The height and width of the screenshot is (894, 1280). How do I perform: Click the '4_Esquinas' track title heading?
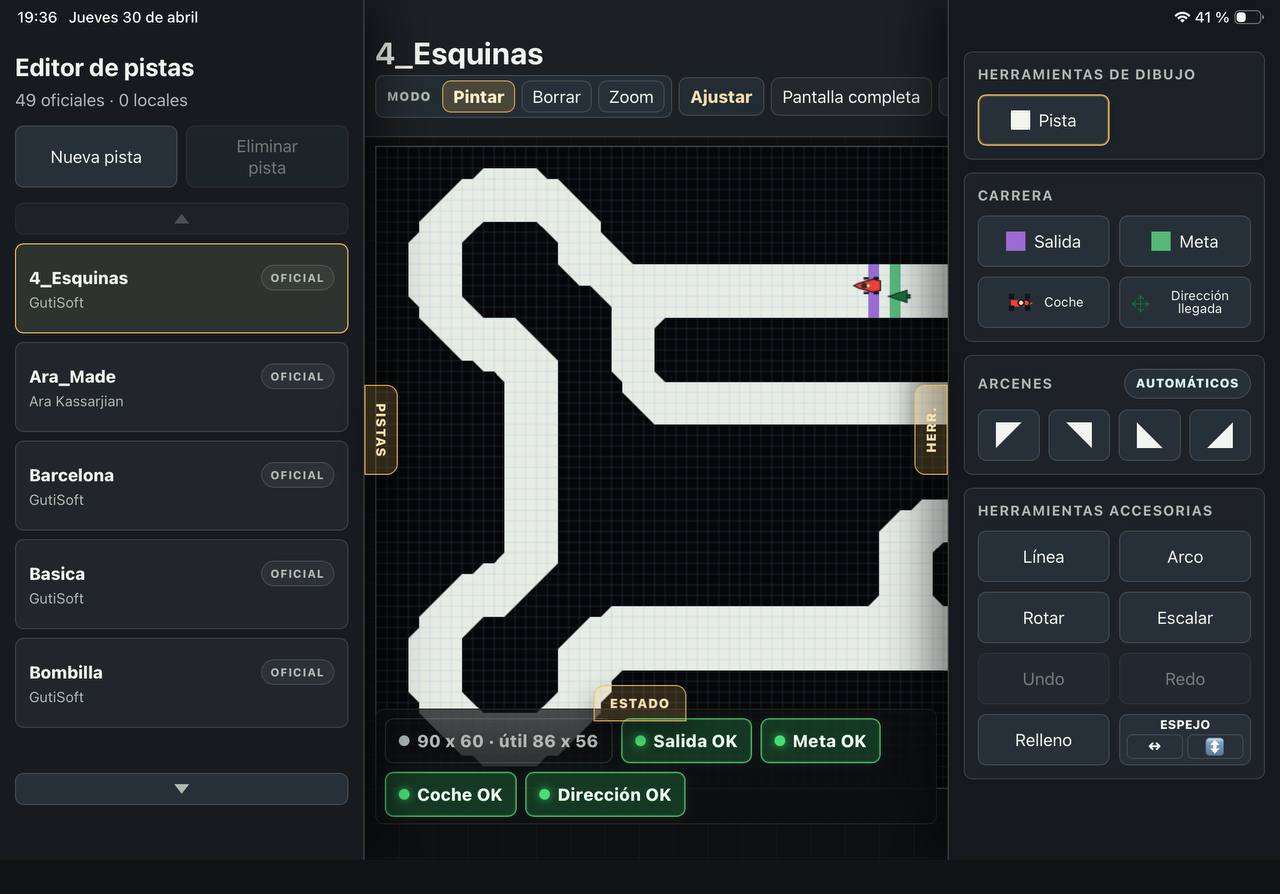(459, 54)
